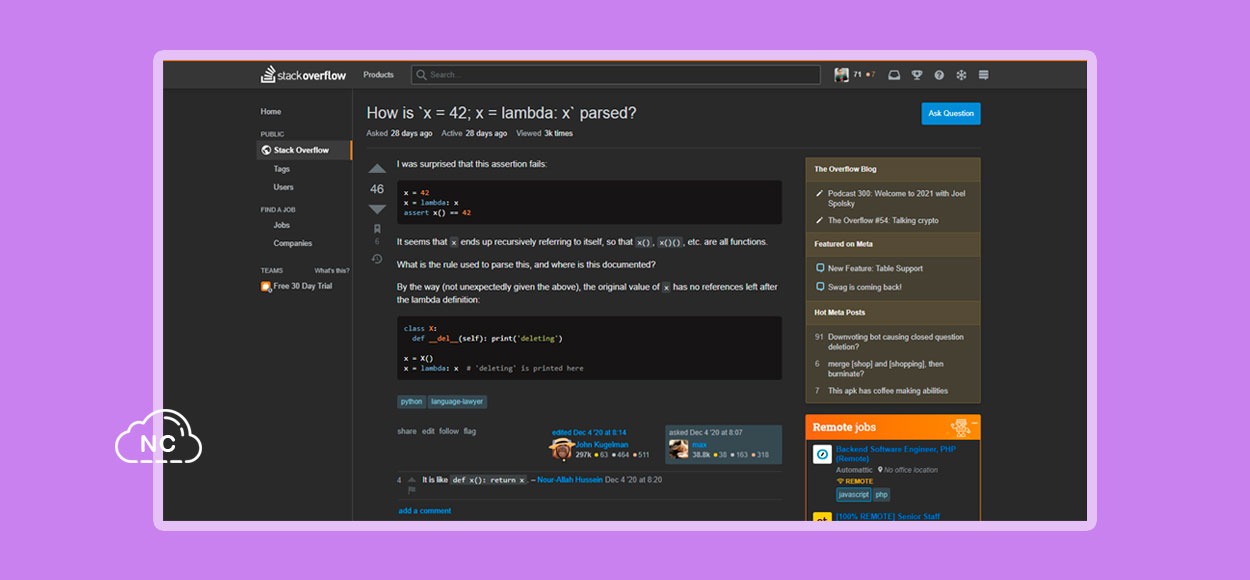
Task: Open Companies in the sidebar
Action: 293,243
